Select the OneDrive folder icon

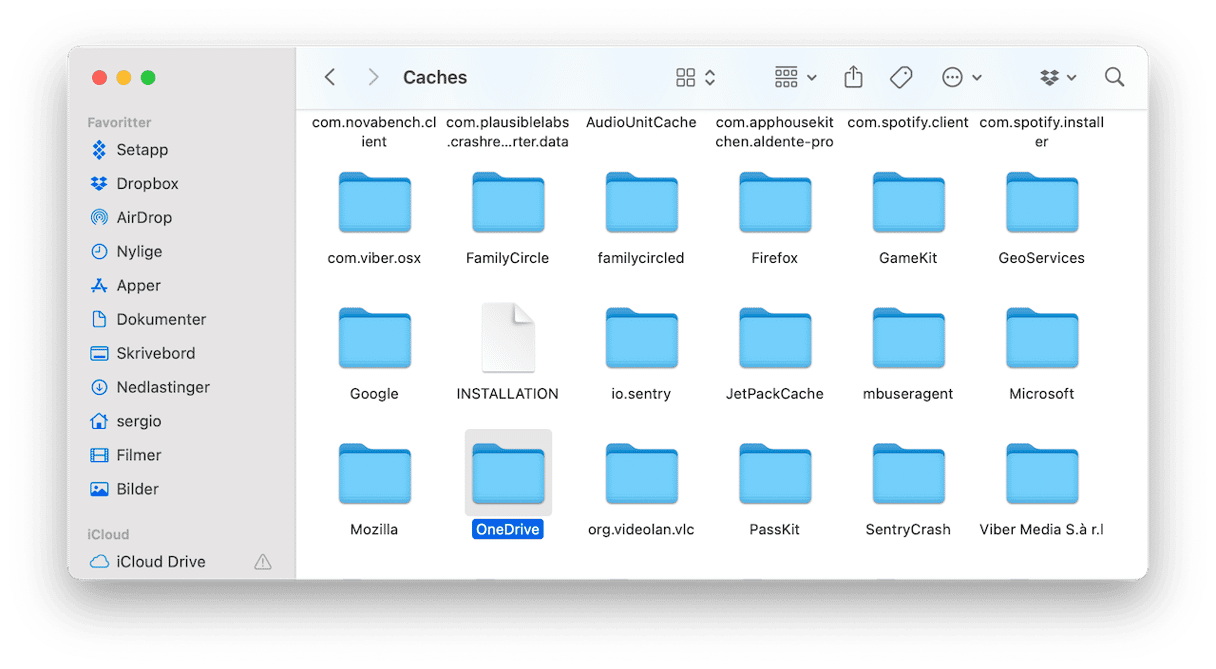click(508, 475)
